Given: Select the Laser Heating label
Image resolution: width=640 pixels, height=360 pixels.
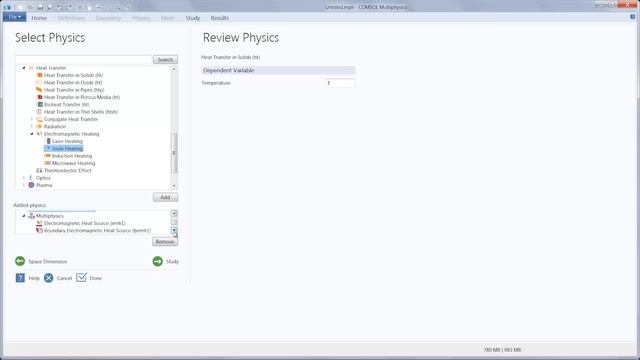Looking at the screenshot, I should point(67,141).
